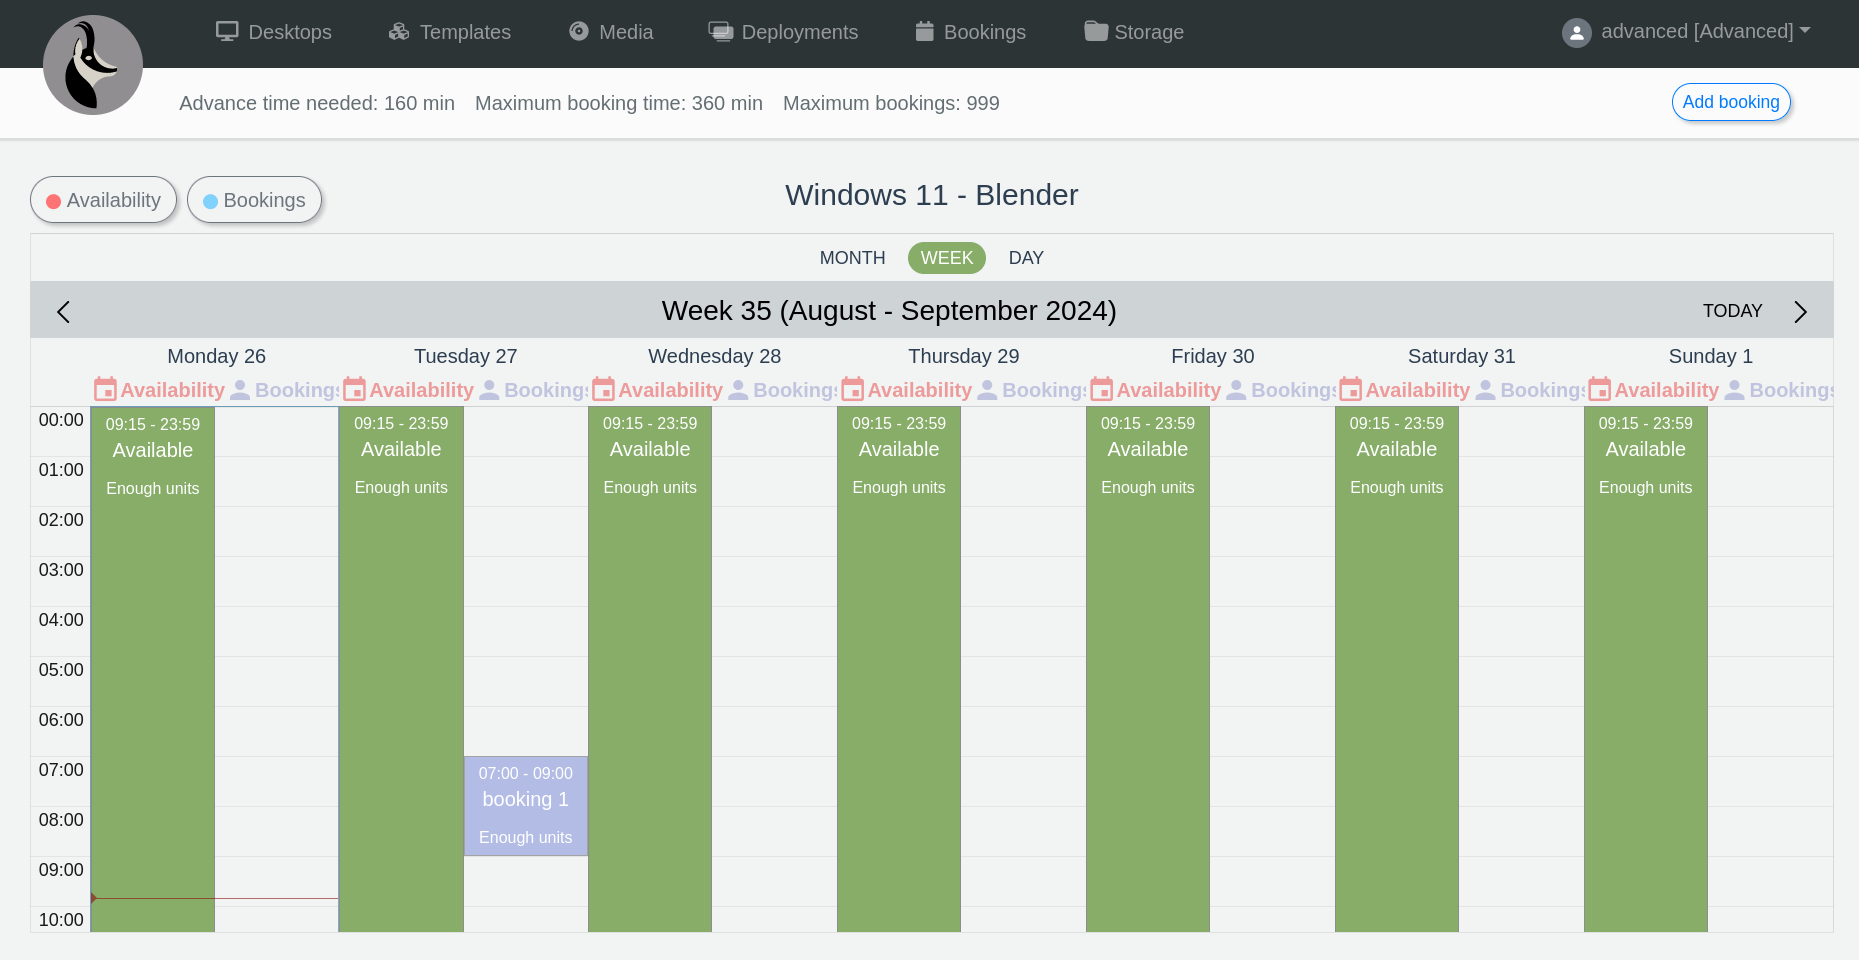Toggle the Bookings filter
This screenshot has width=1859, height=960.
(x=254, y=200)
